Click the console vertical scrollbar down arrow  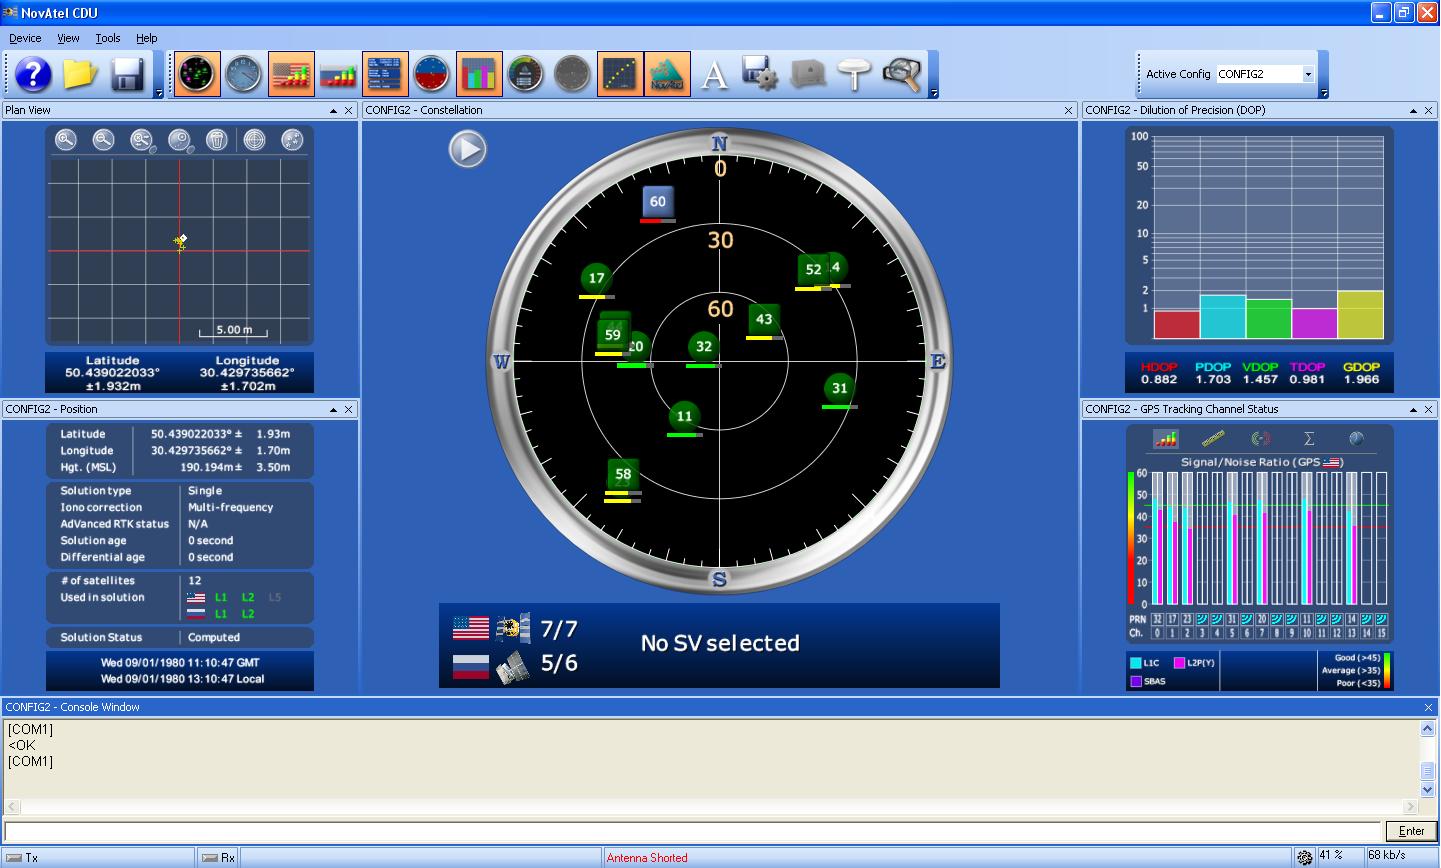click(x=1428, y=790)
